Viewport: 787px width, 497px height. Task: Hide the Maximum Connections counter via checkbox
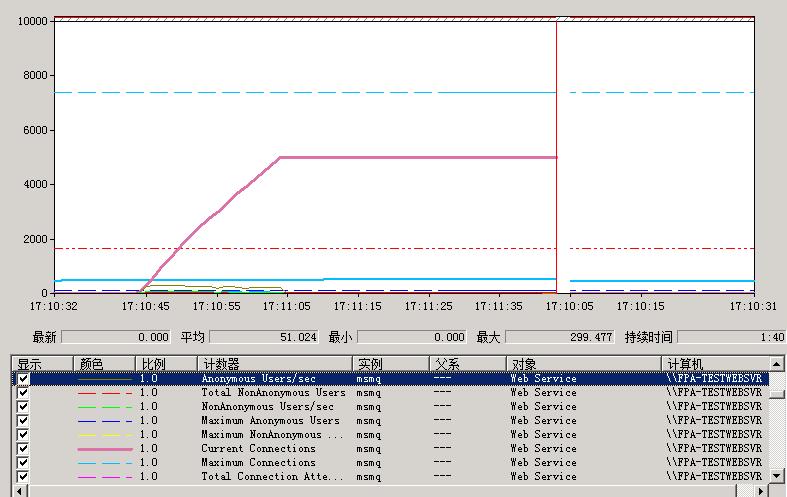[x=23, y=463]
